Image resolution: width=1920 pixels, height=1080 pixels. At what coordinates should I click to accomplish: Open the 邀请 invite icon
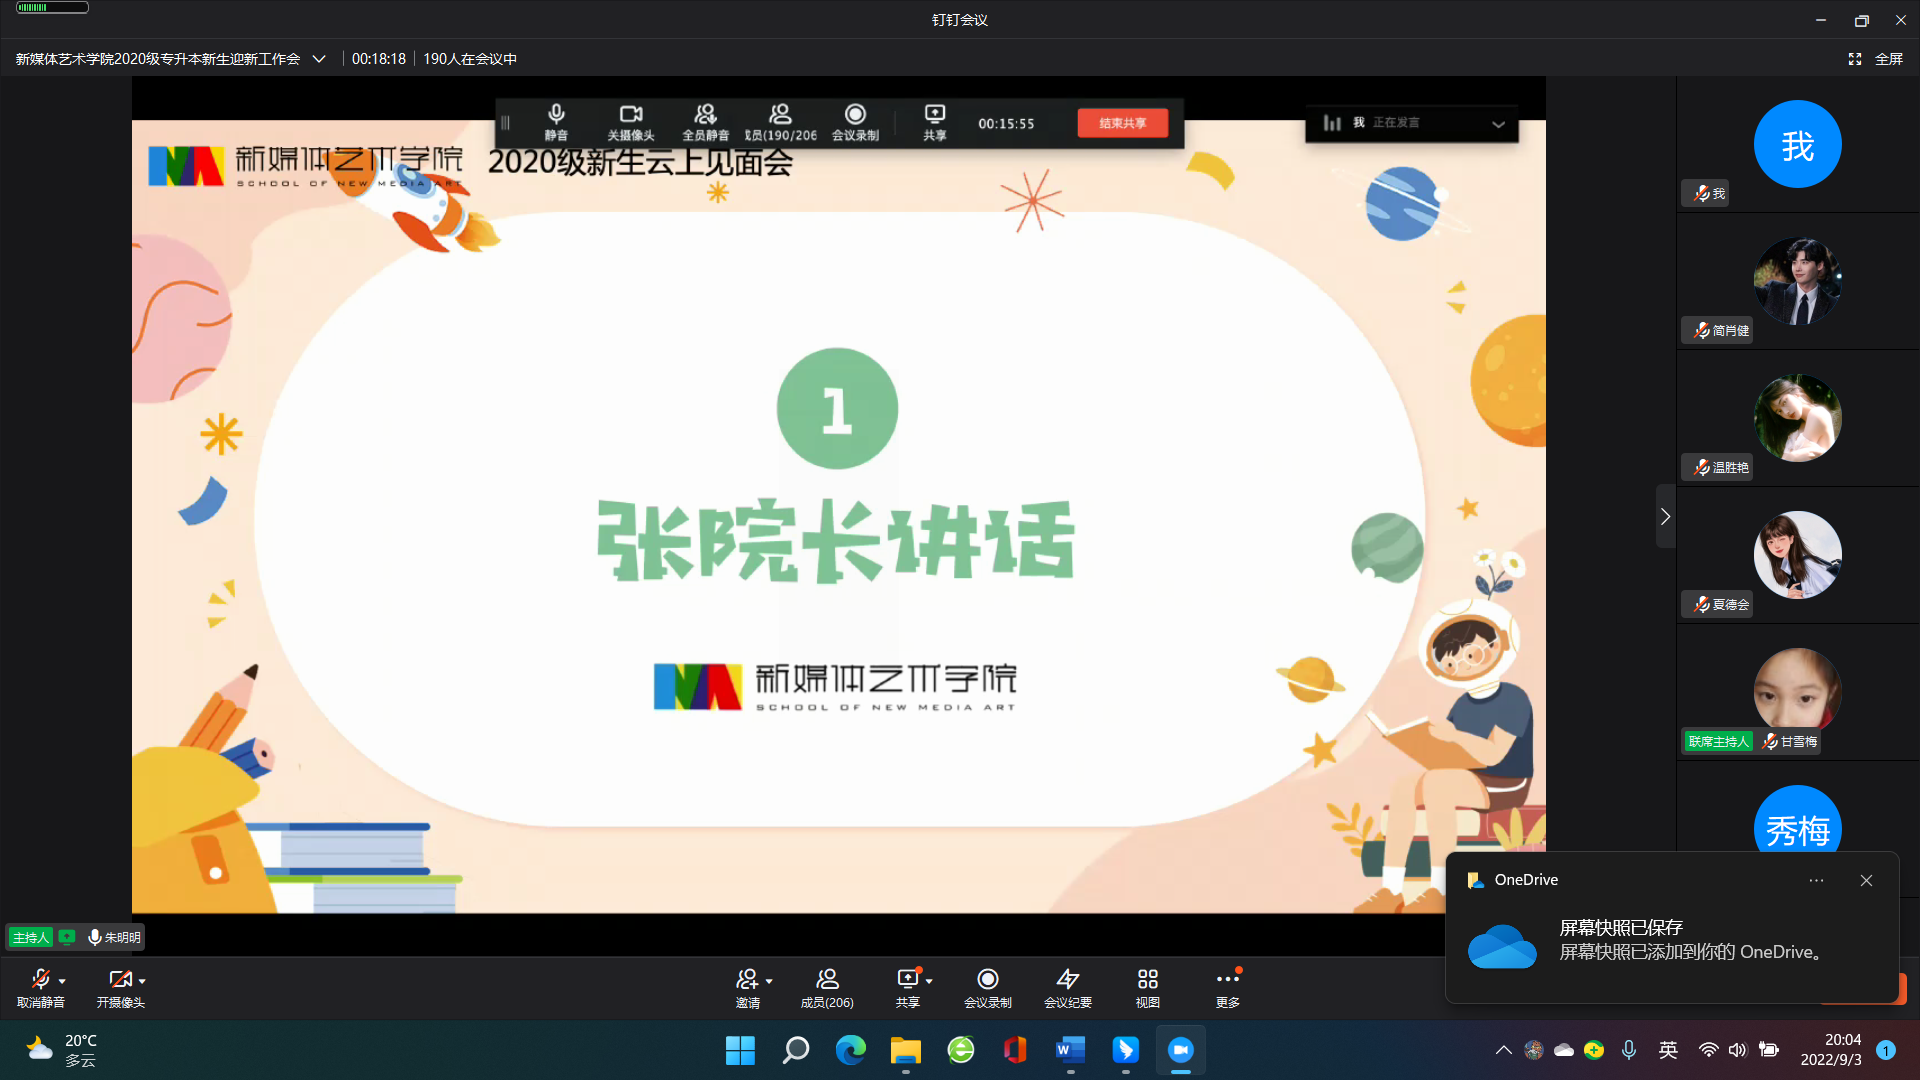click(746, 979)
